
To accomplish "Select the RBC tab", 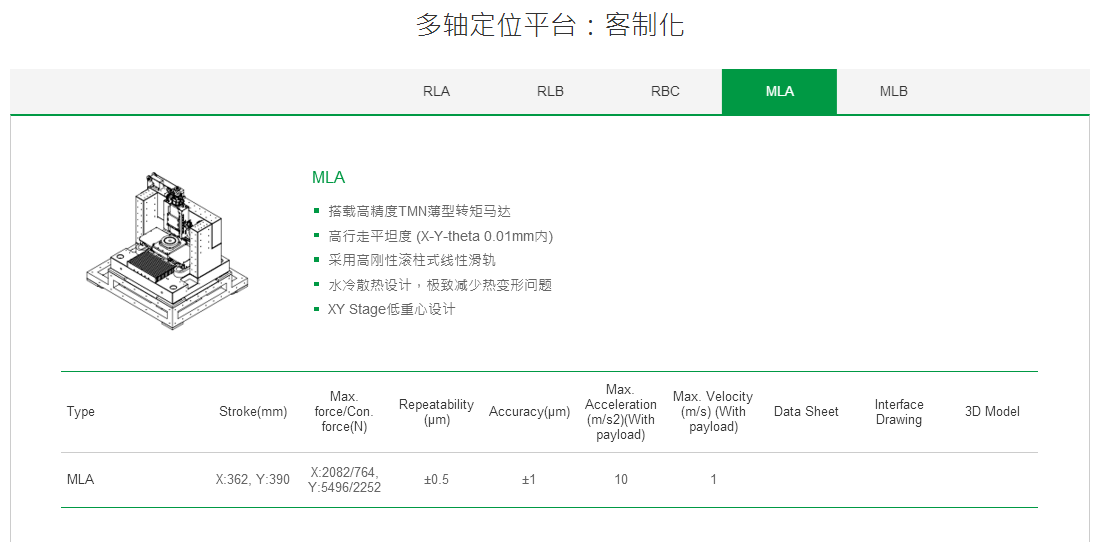I will pos(665,91).
